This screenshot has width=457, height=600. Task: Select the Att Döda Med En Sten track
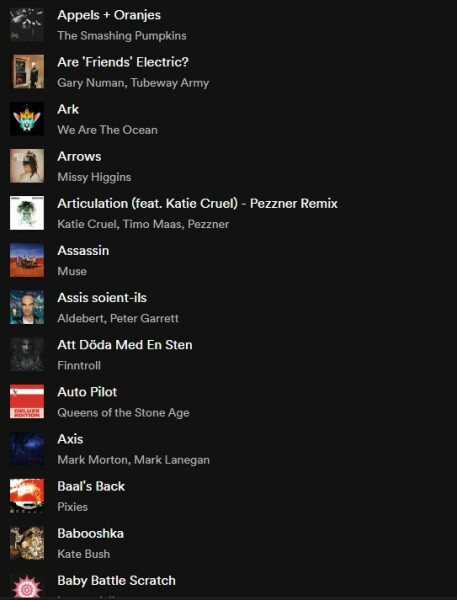[x=125, y=345]
